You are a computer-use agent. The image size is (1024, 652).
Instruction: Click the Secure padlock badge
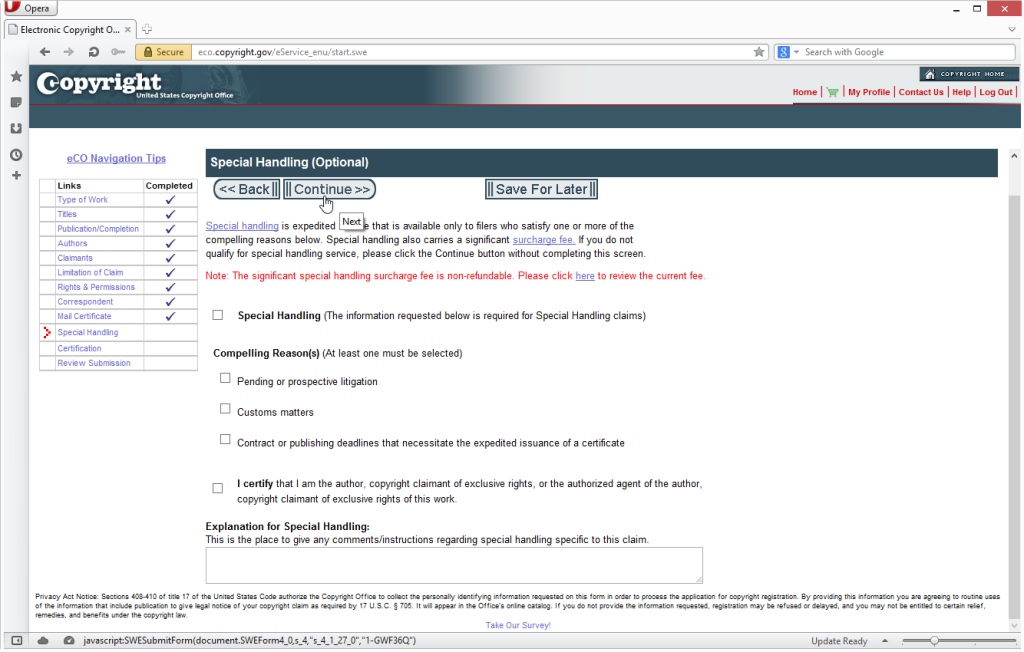pyautogui.click(x=163, y=52)
